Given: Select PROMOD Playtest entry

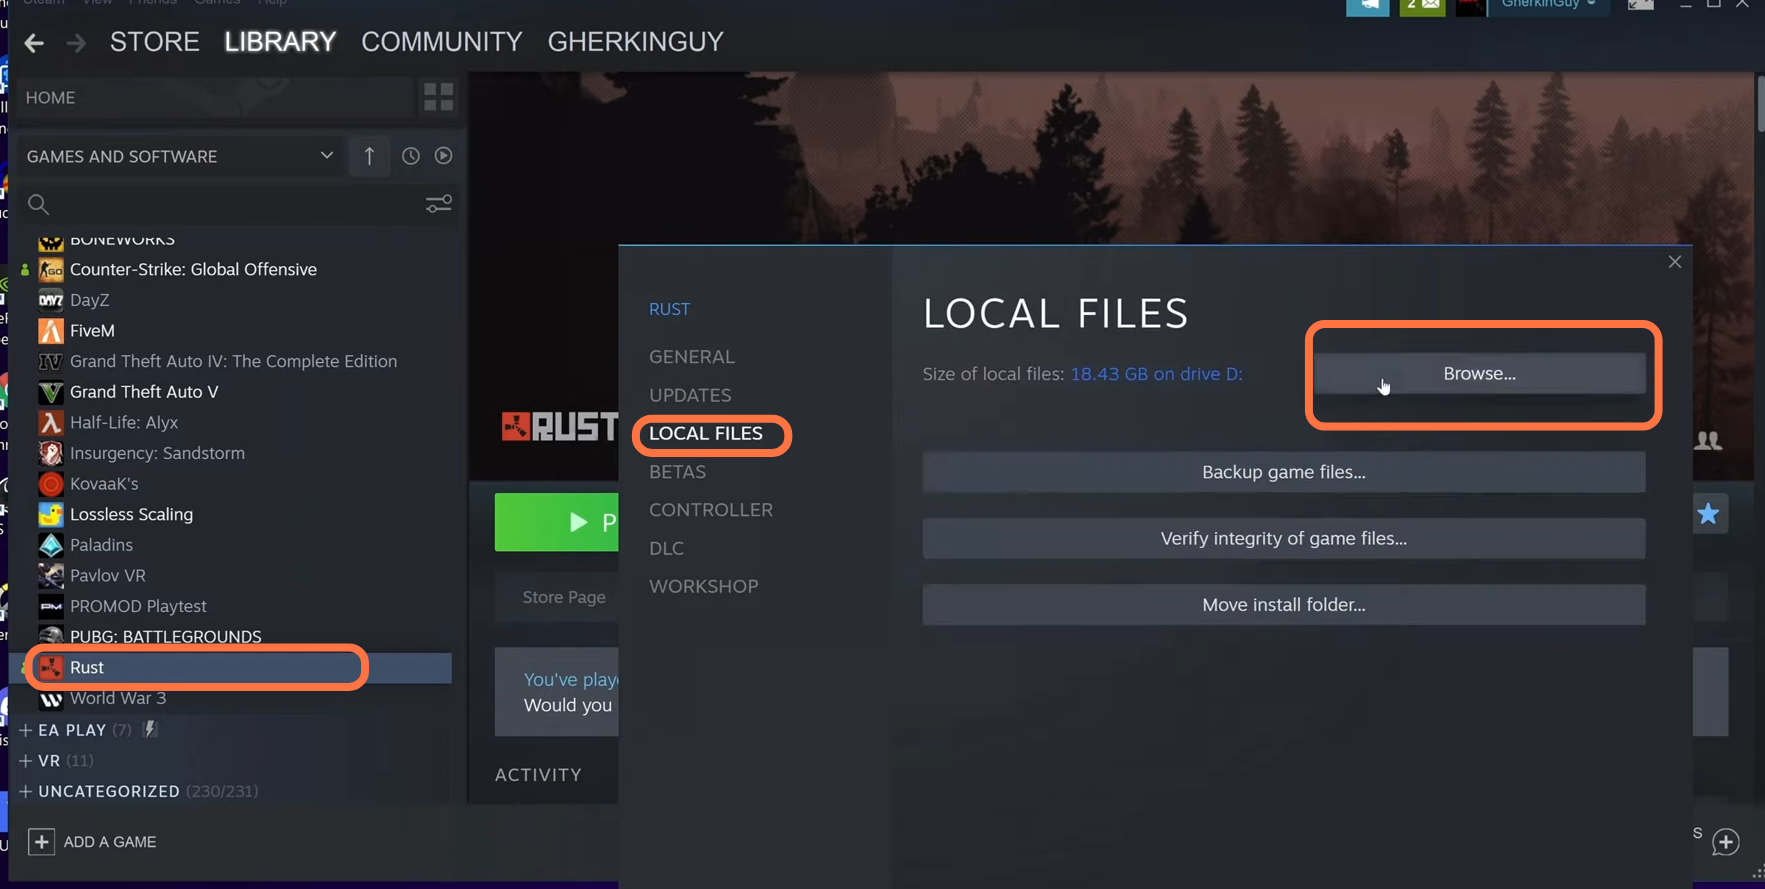Looking at the screenshot, I should [x=138, y=606].
